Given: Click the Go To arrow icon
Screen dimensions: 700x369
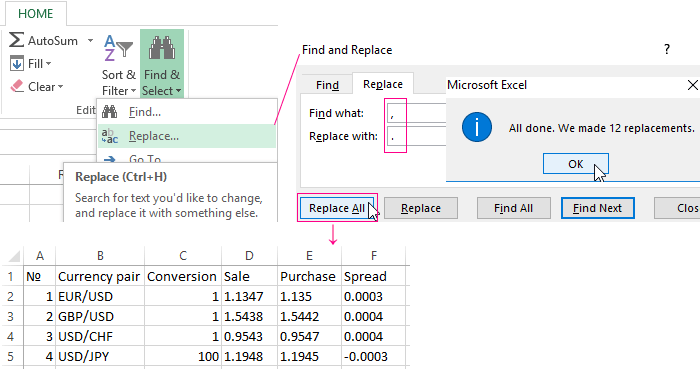Looking at the screenshot, I should click(109, 159).
